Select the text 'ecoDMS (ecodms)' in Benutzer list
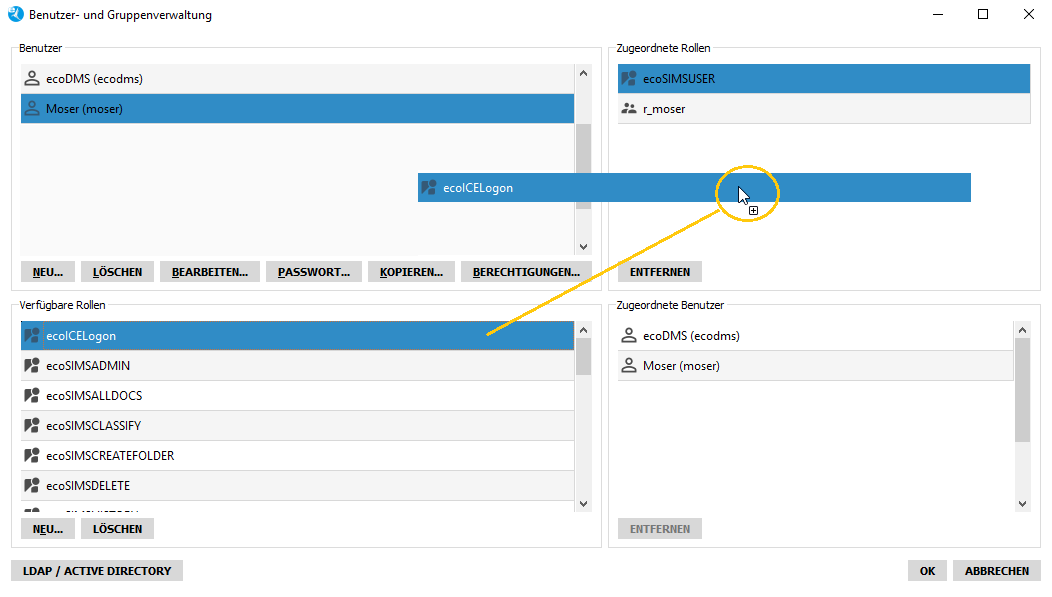Viewport: 1052px width, 597px height. pos(95,79)
